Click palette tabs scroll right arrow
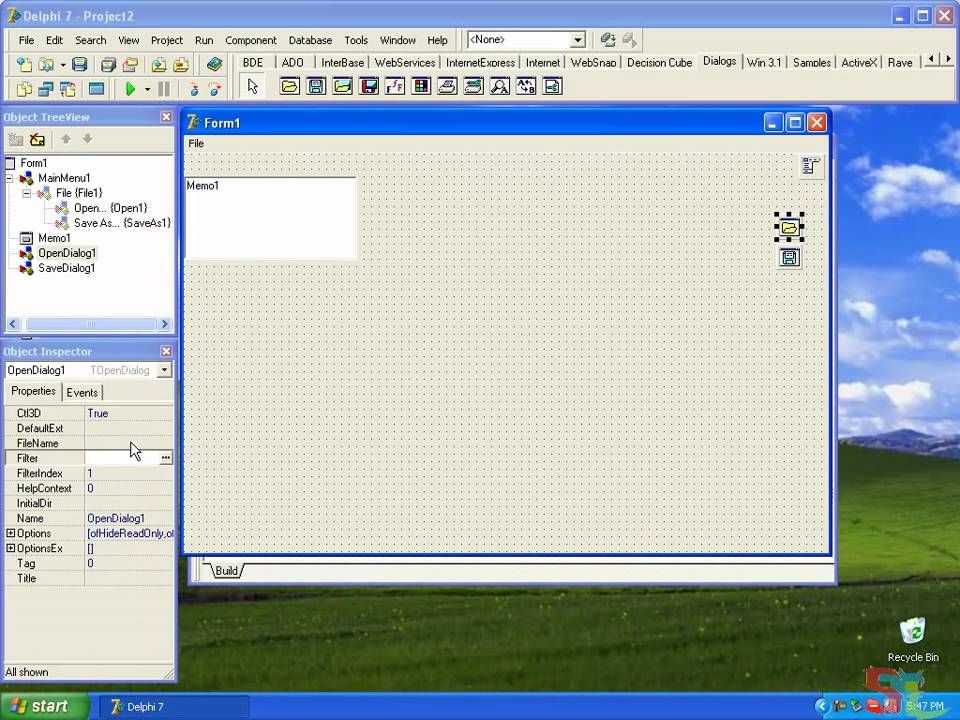The width and height of the screenshot is (960, 720). [x=948, y=59]
